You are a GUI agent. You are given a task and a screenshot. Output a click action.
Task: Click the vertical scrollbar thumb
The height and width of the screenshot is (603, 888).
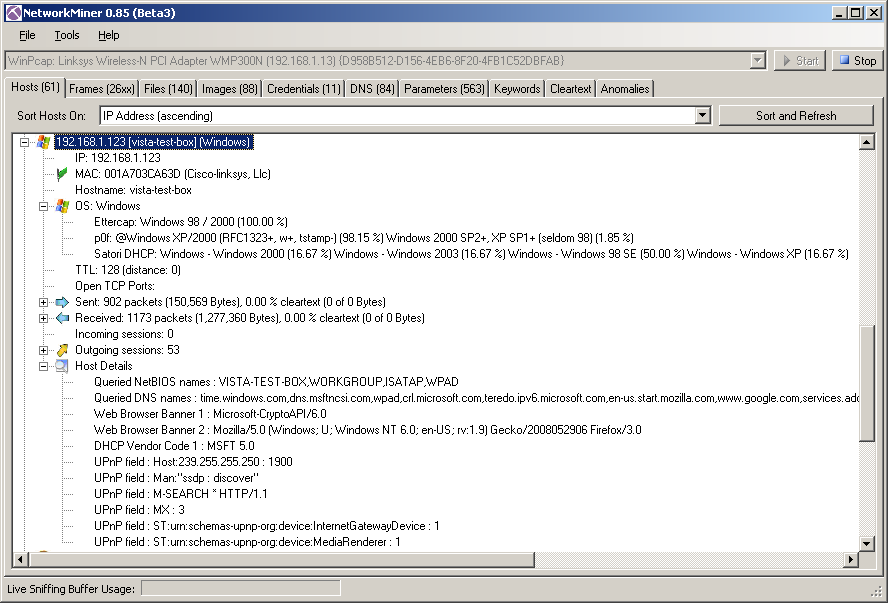pyautogui.click(x=866, y=384)
